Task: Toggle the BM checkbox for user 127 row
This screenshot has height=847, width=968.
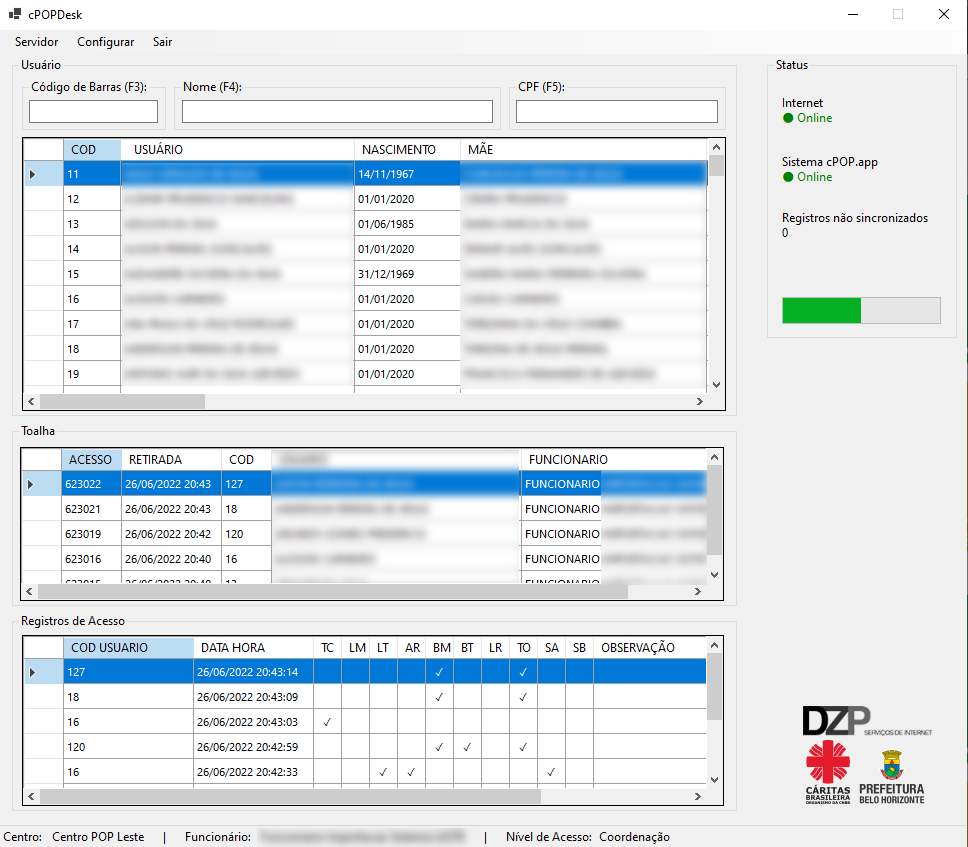Action: (x=439, y=672)
